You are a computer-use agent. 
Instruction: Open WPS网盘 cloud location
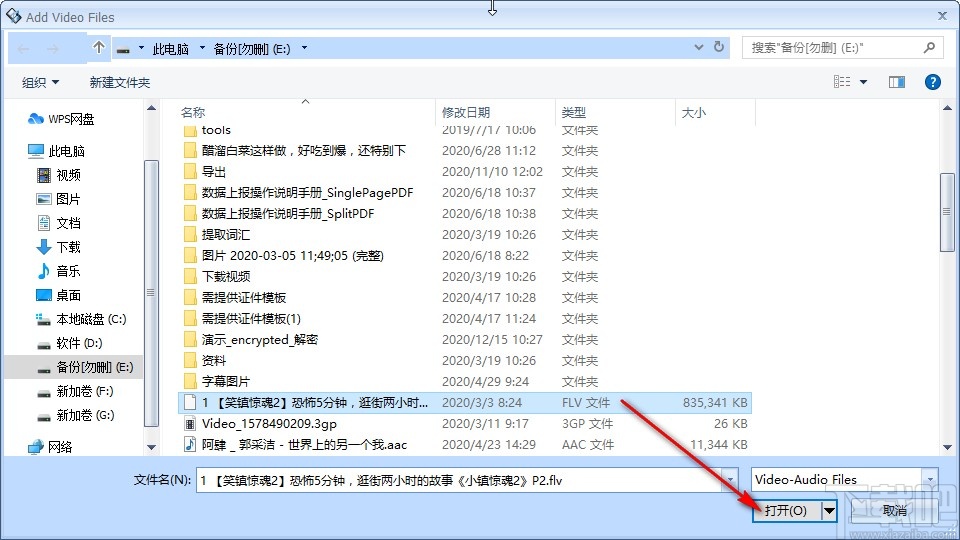pyautogui.click(x=61, y=119)
